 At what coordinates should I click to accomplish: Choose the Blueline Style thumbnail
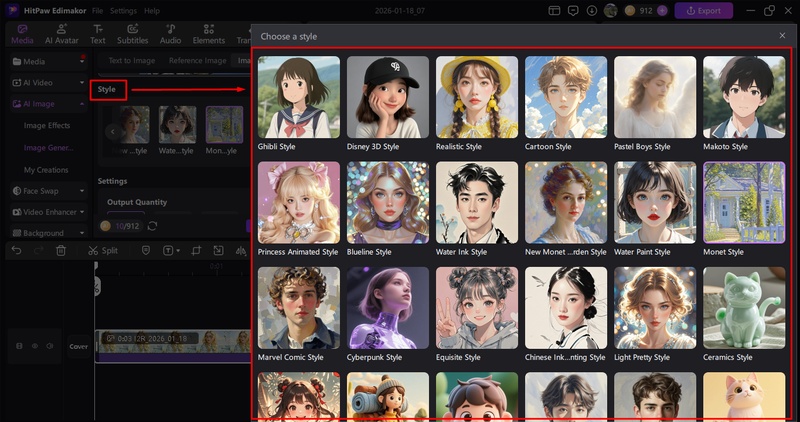click(388, 203)
